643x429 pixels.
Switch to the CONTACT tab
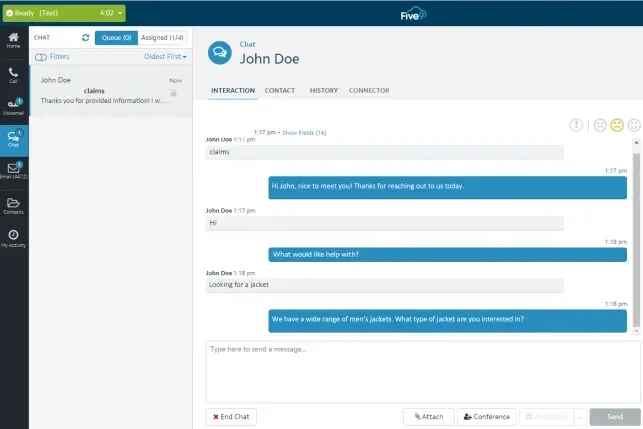280,91
